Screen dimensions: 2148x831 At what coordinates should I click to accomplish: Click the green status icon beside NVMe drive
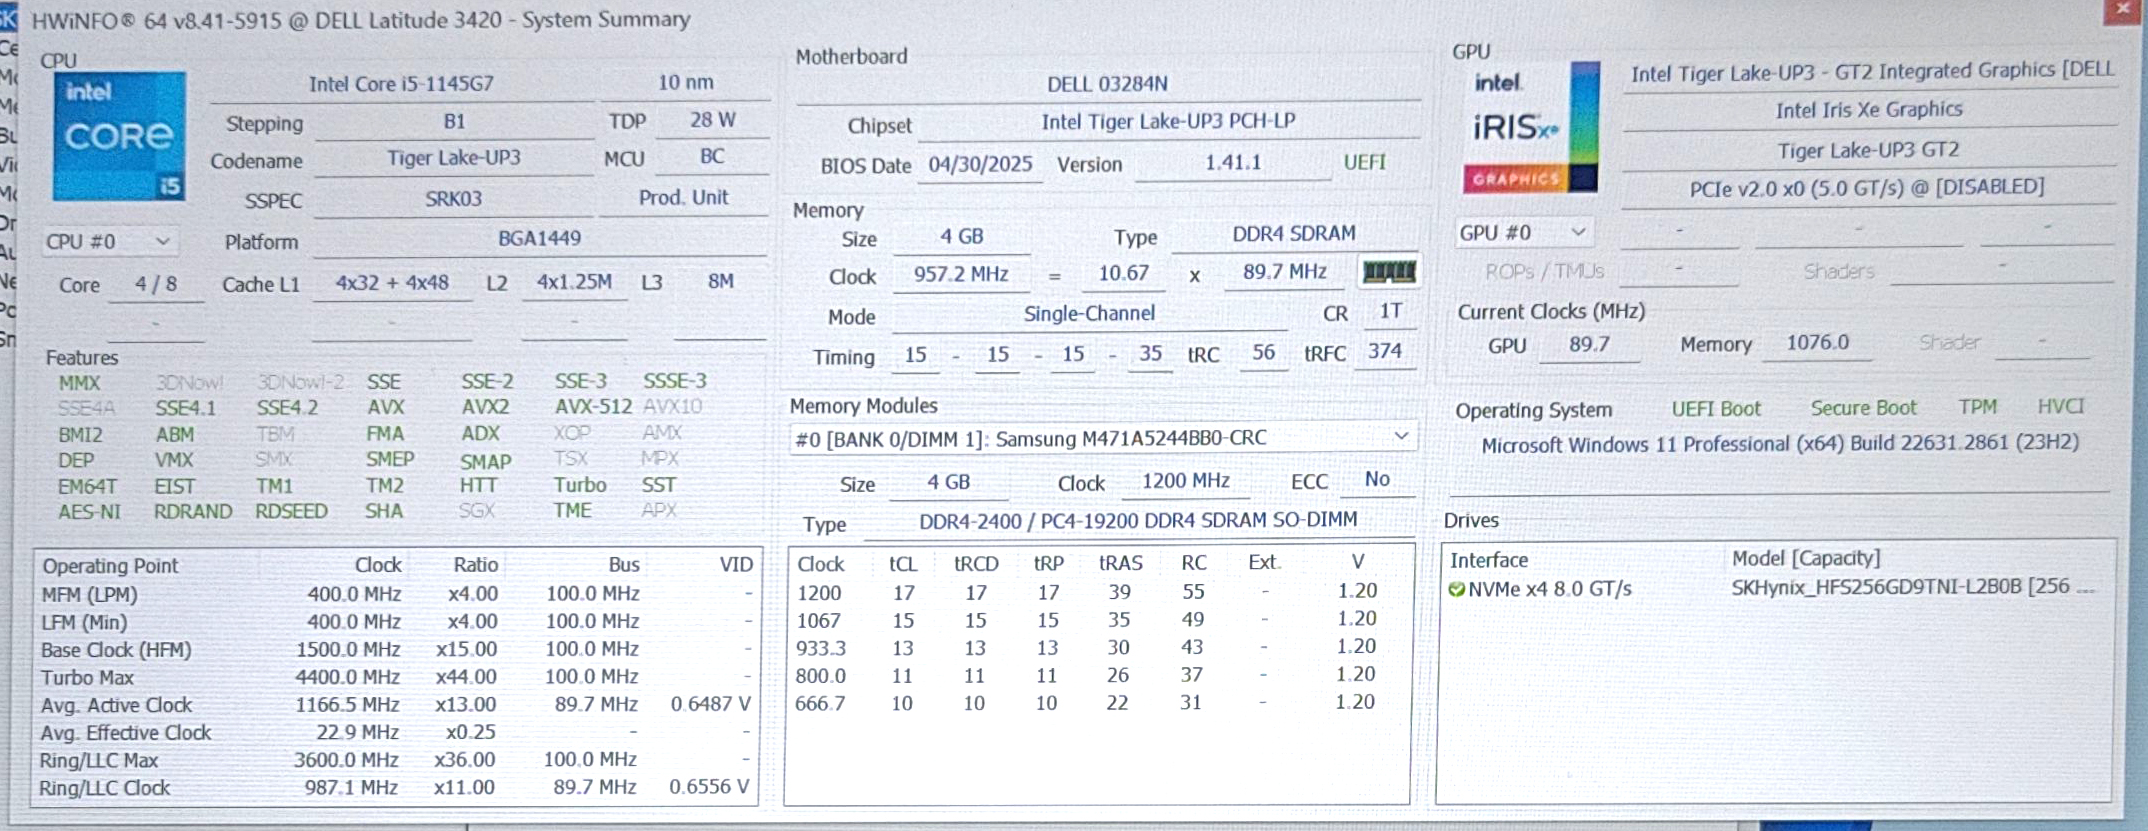1457,590
